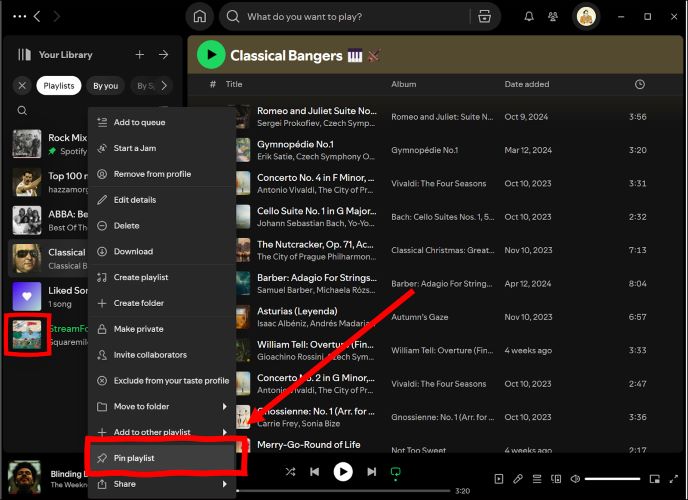The image size is (688, 500).
Task: Sort by the Album column header
Action: coord(404,84)
